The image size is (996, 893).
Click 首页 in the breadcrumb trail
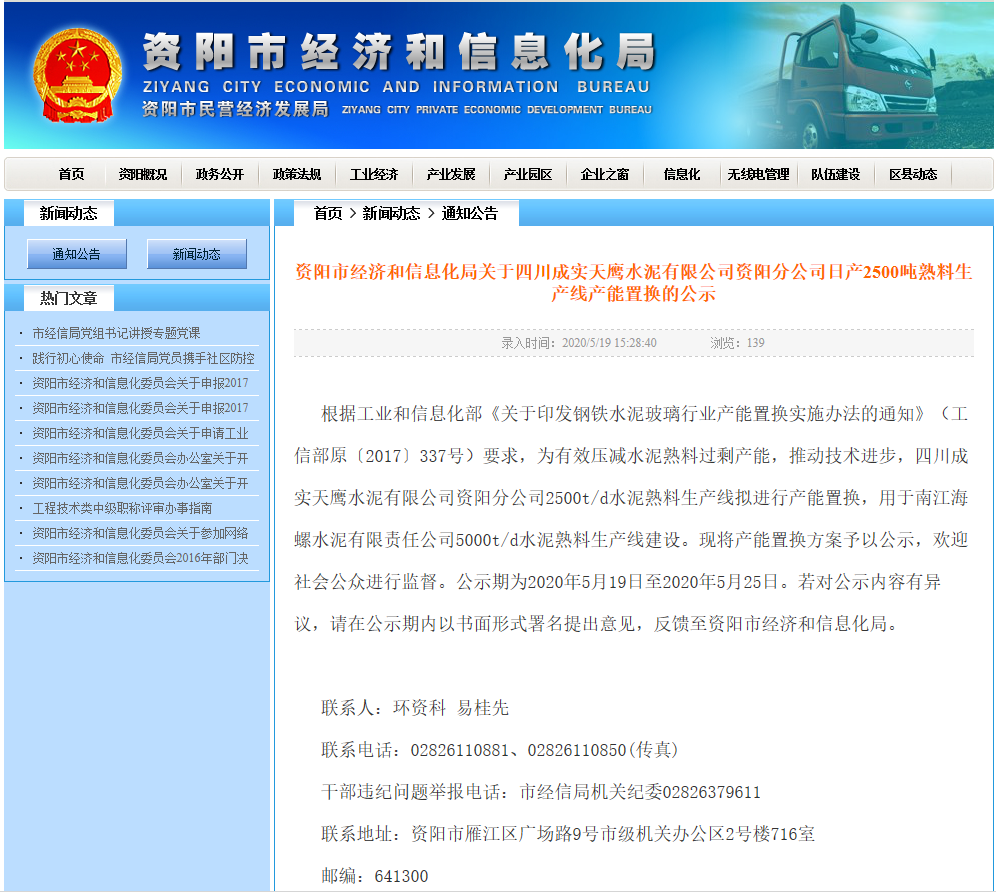(x=328, y=213)
